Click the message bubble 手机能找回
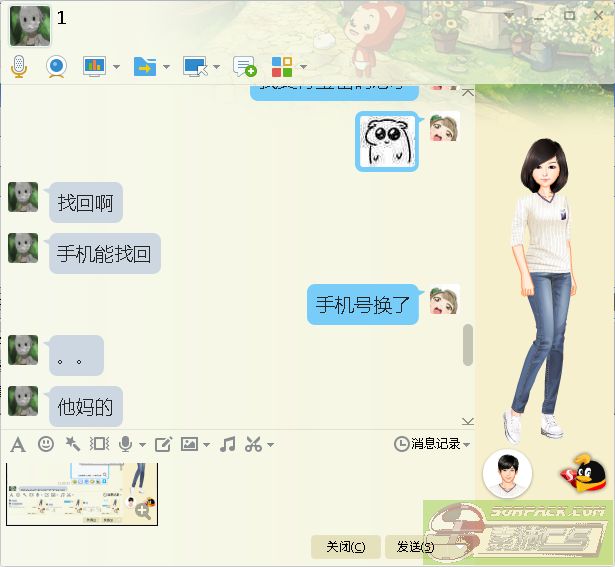Viewport: 615px width, 567px height. point(105,253)
